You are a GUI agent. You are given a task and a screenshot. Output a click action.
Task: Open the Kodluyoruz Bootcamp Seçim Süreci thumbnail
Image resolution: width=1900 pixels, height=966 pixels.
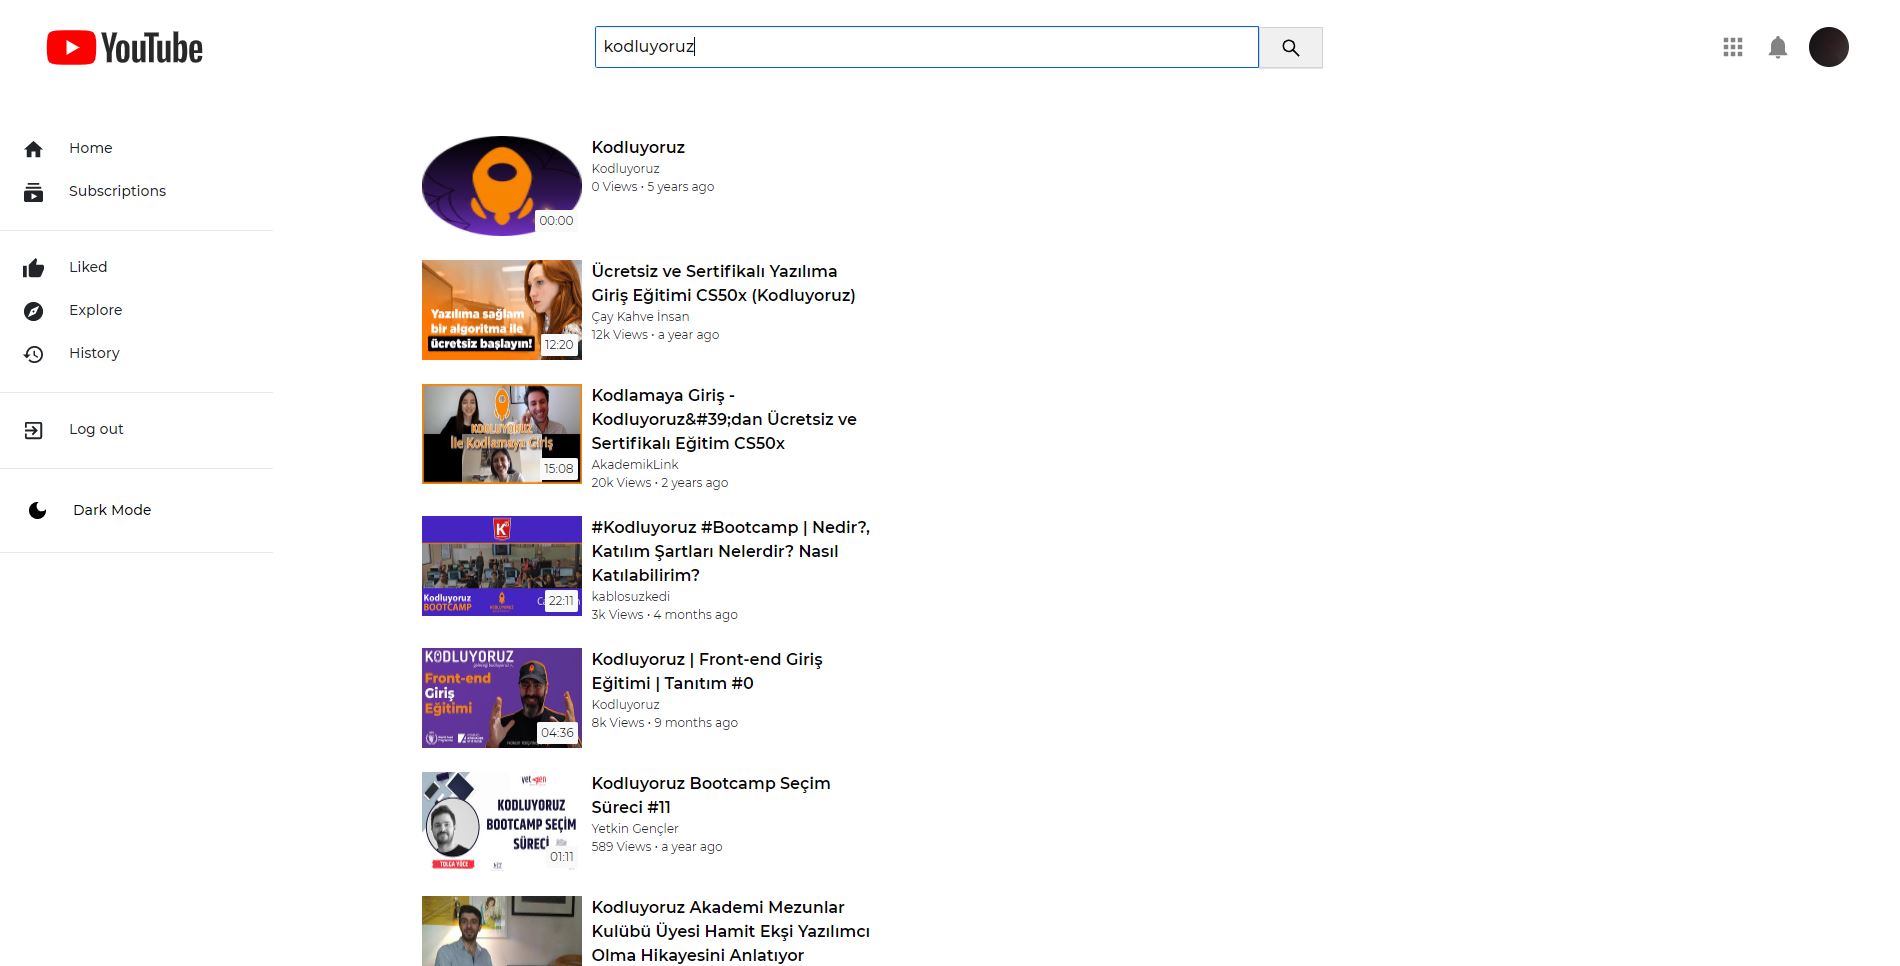tap(500, 821)
